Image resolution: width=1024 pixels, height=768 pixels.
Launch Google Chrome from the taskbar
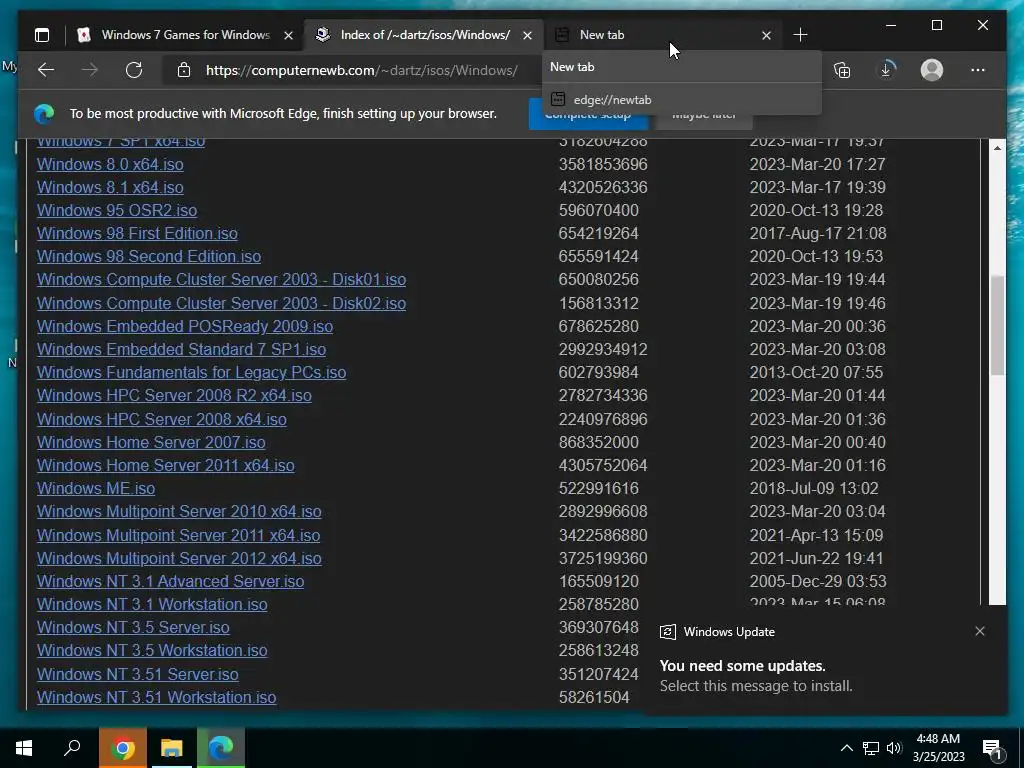[x=123, y=748]
